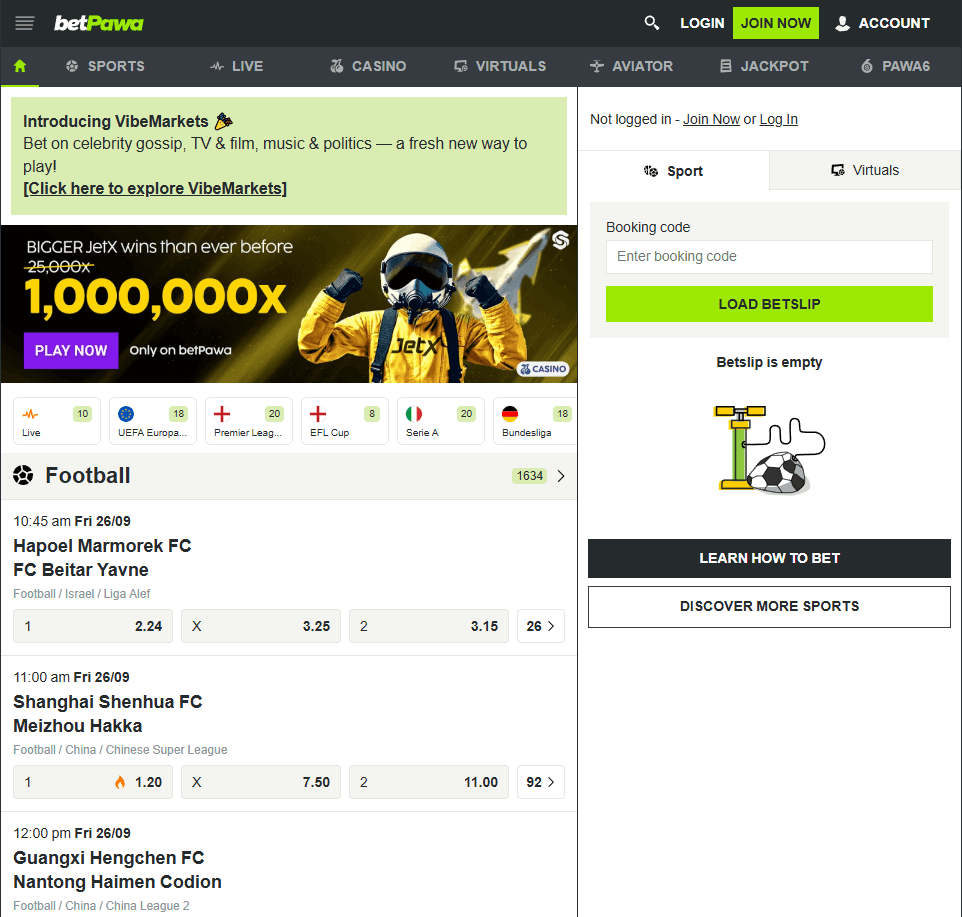Click the hot flame icon on 1.20 odds
962x917 pixels.
click(120, 782)
